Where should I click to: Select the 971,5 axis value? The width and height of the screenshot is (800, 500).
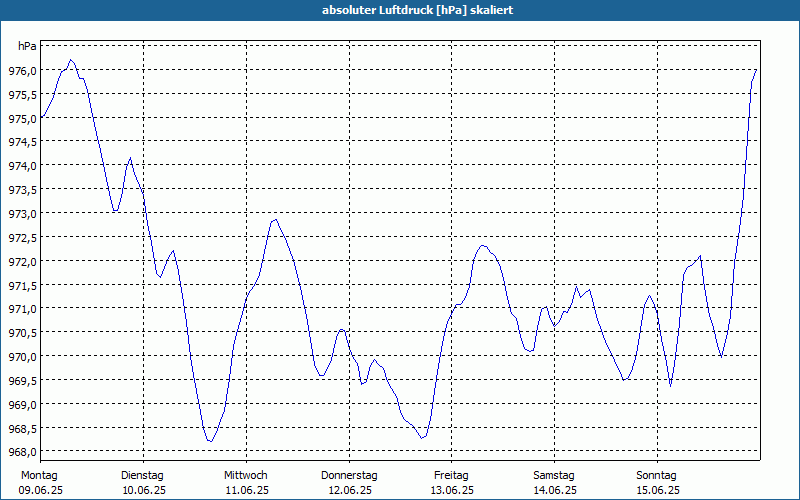pos(22,285)
